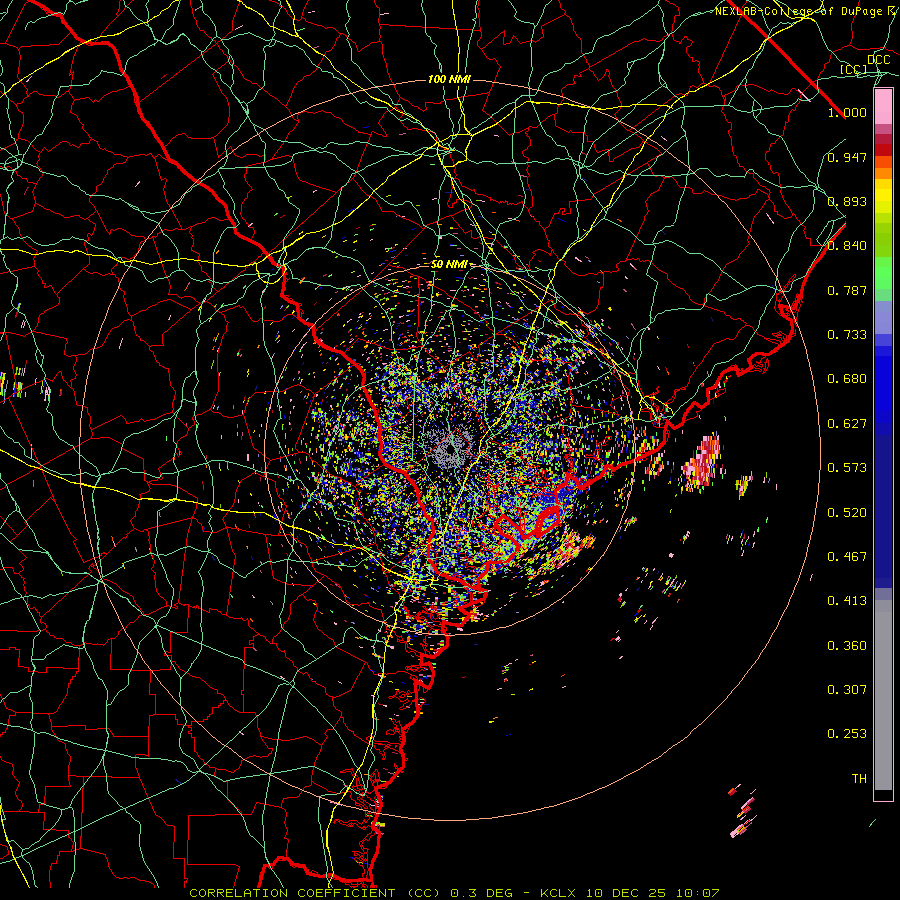Select the 0.680 legend value
Image resolution: width=900 pixels, height=900 pixels.
coord(847,379)
